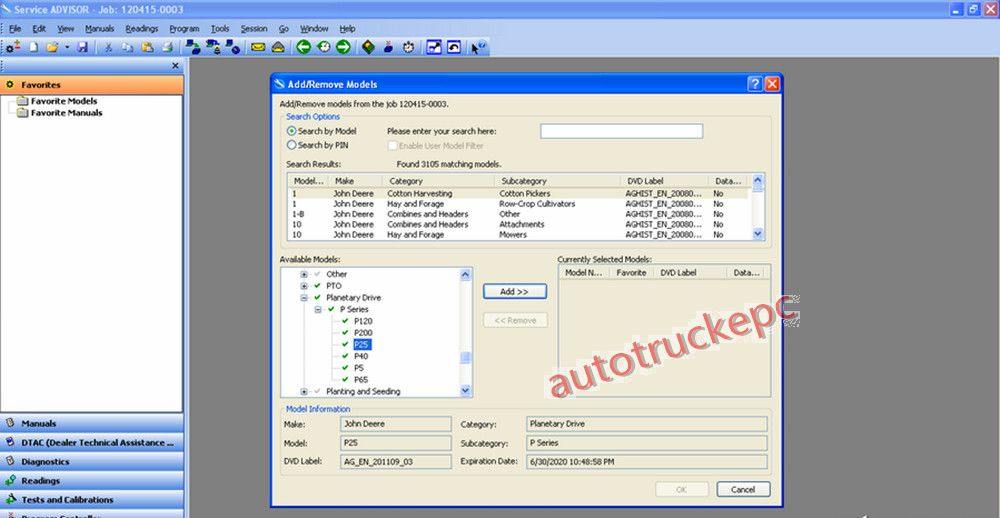Open the DTAC sidebar panel
This screenshot has width=1000, height=518.
[92, 442]
